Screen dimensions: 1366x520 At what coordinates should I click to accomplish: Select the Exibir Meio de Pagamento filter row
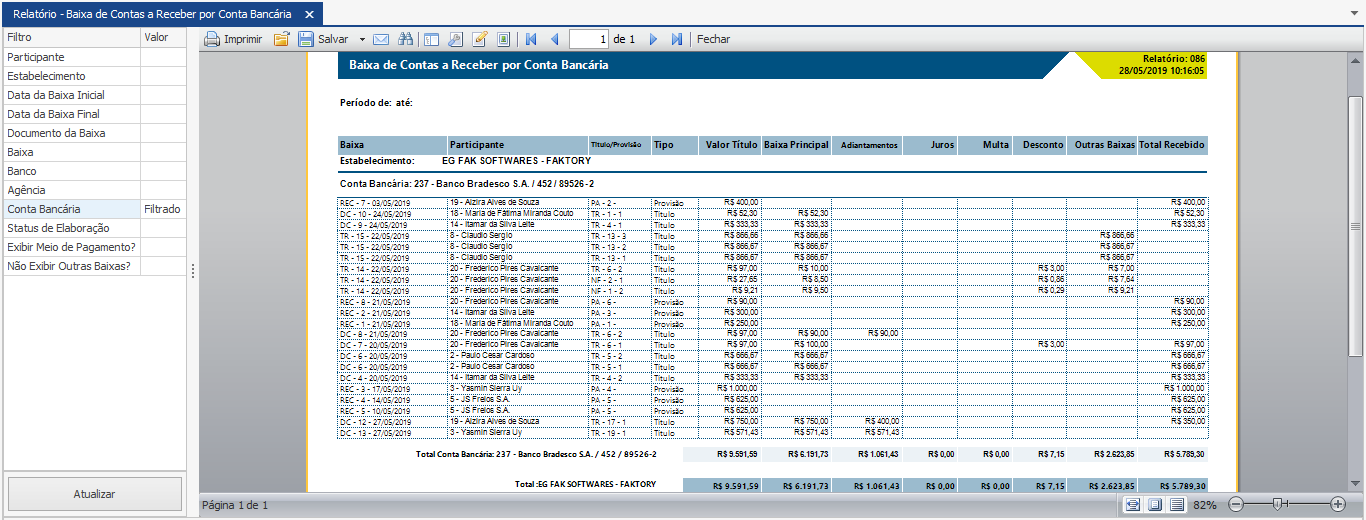[72, 247]
